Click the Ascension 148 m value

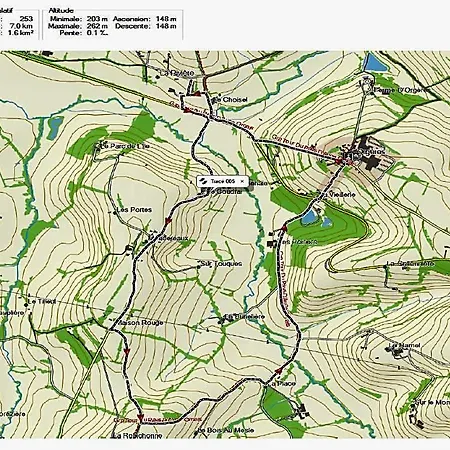tap(166, 19)
